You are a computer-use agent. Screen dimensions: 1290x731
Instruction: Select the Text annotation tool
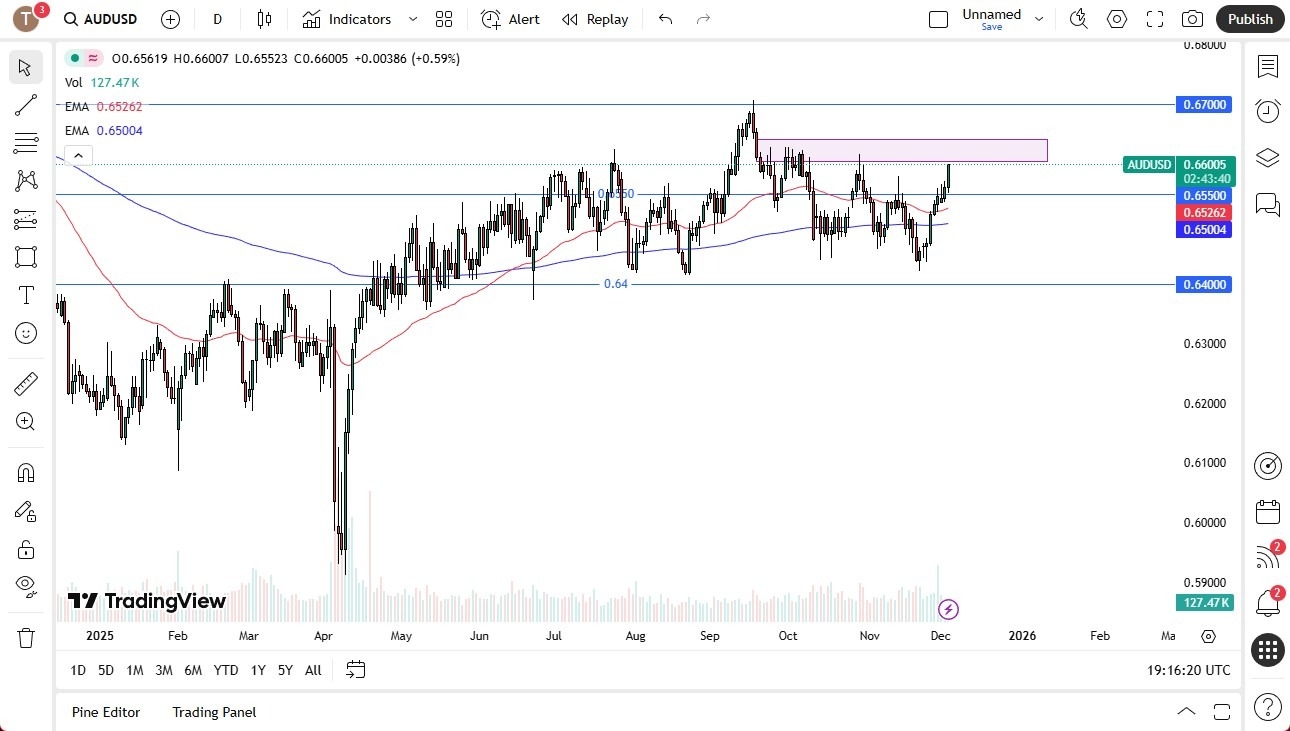[25, 295]
